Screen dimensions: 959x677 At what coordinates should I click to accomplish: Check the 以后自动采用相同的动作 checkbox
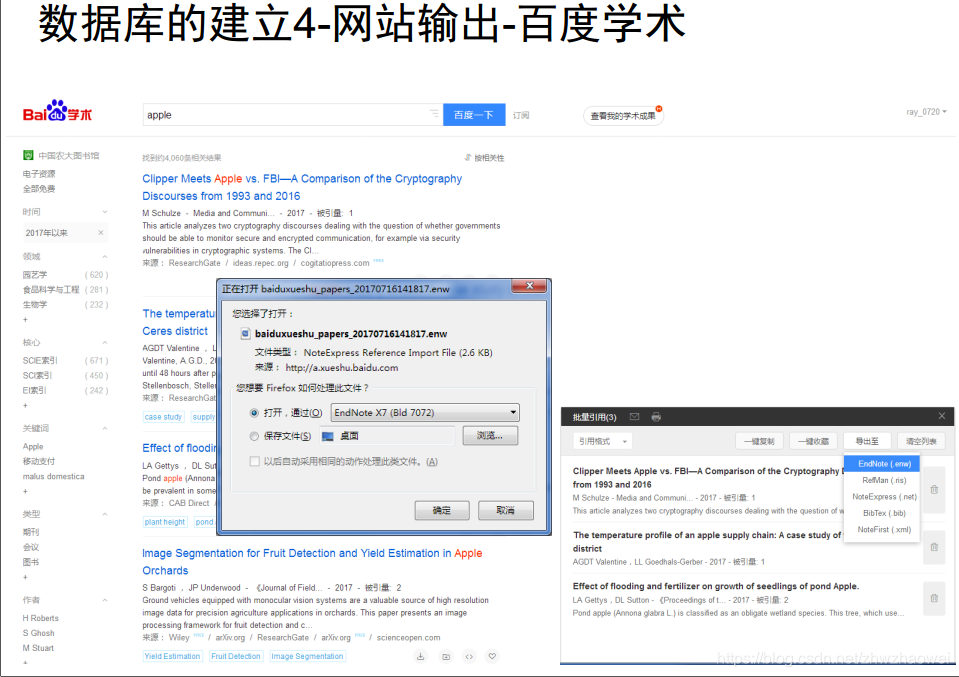click(x=254, y=462)
